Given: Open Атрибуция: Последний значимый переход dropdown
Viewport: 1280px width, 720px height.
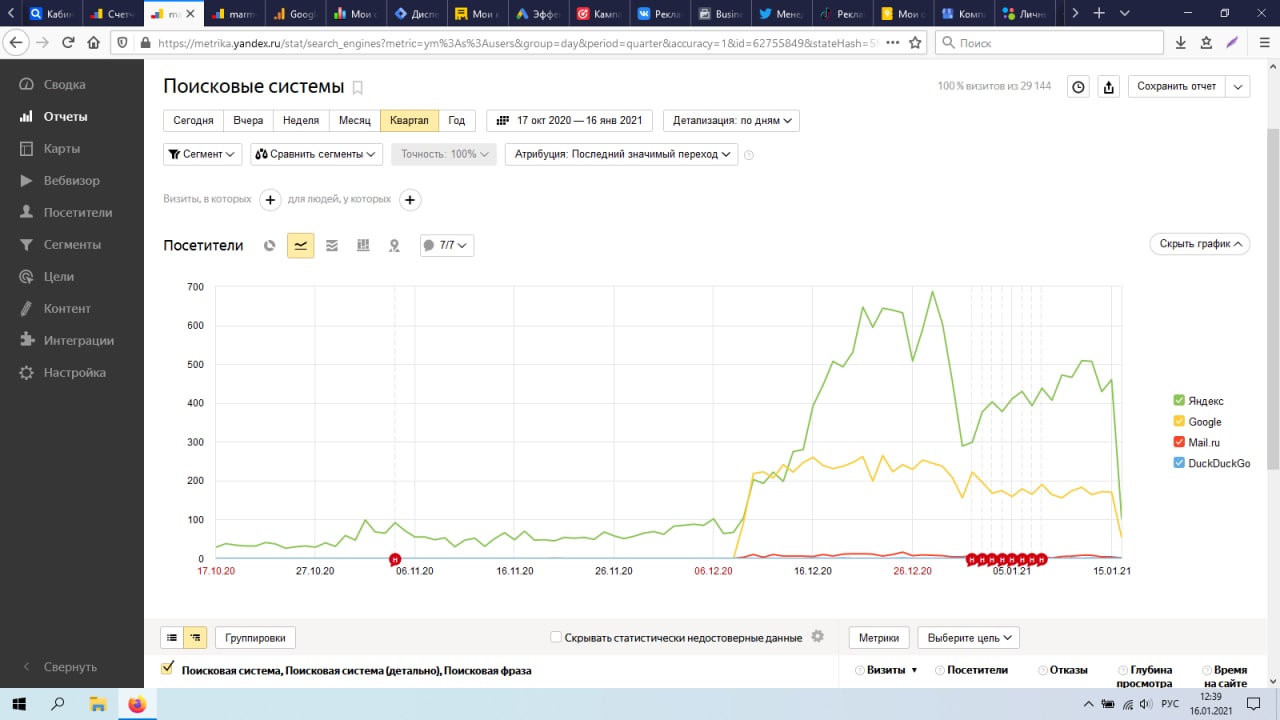Looking at the screenshot, I should click(x=621, y=154).
